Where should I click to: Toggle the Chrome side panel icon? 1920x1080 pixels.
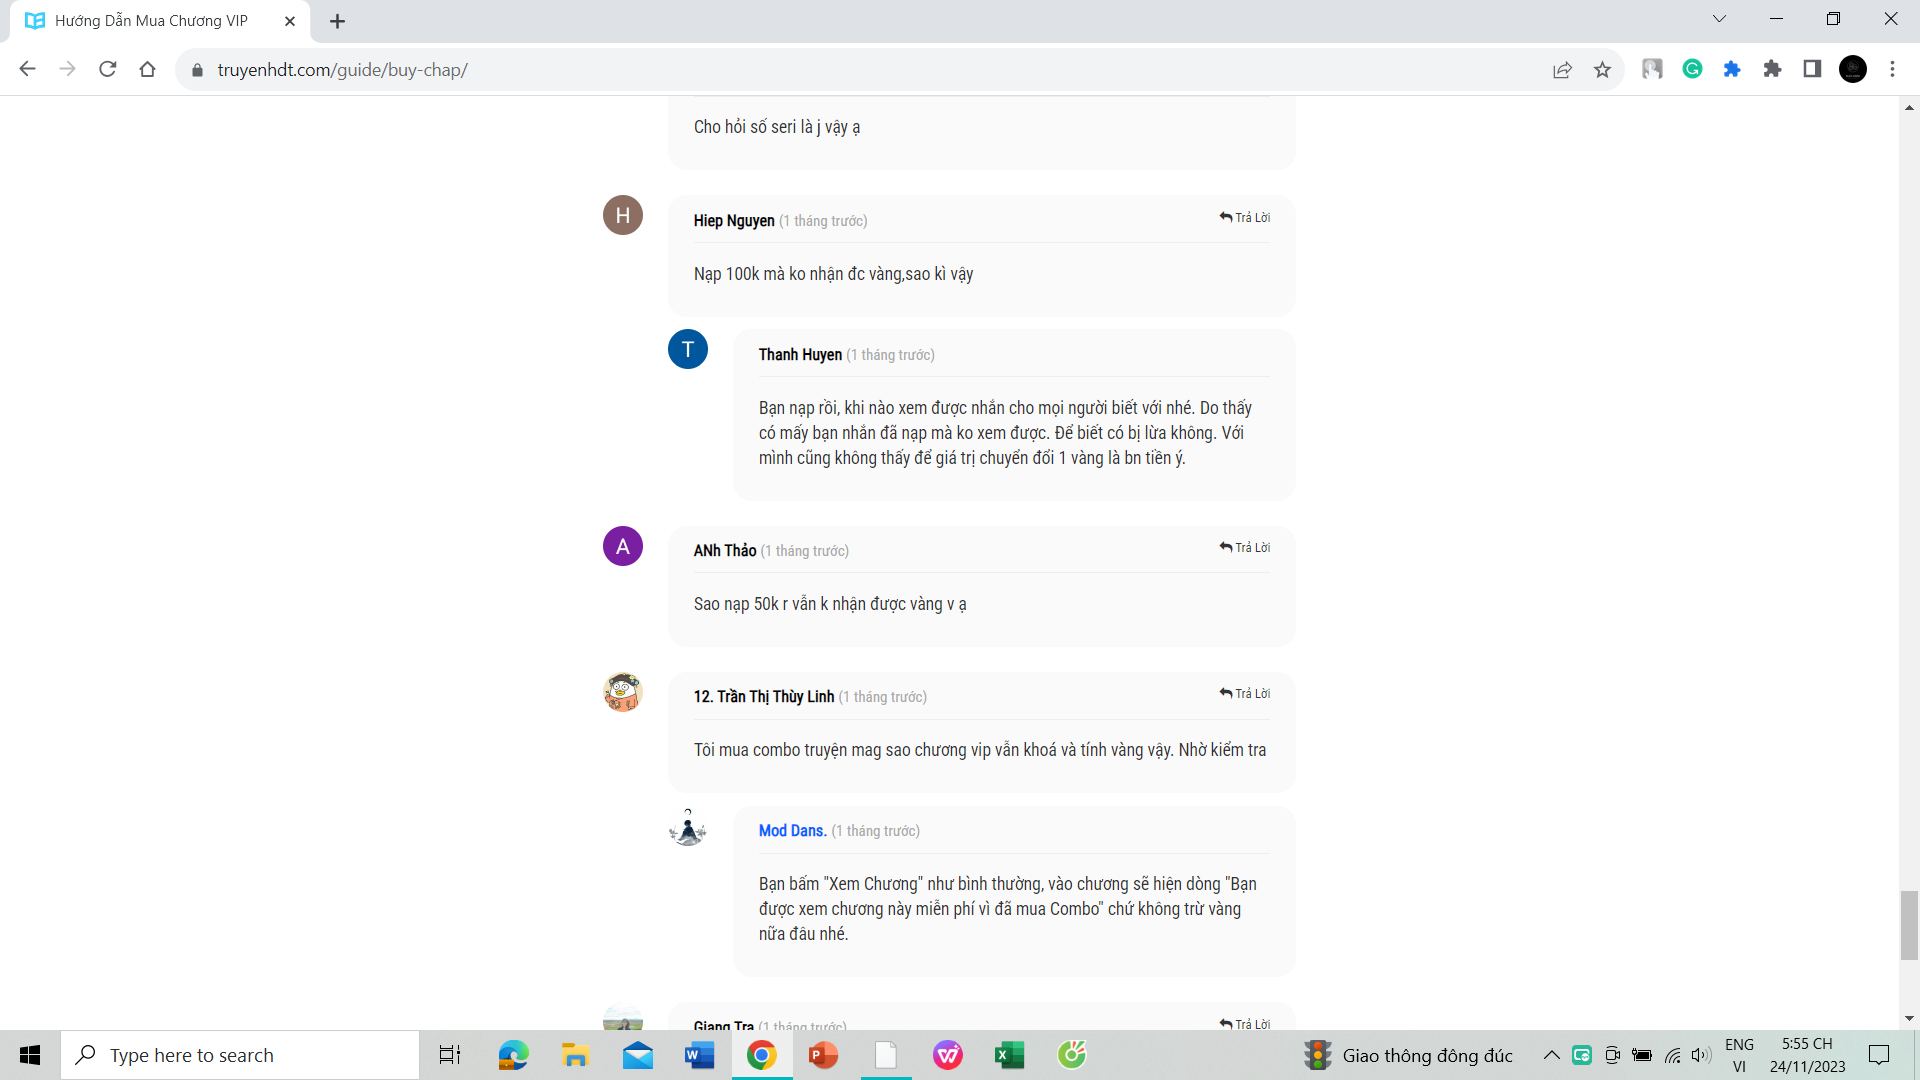coord(1812,69)
